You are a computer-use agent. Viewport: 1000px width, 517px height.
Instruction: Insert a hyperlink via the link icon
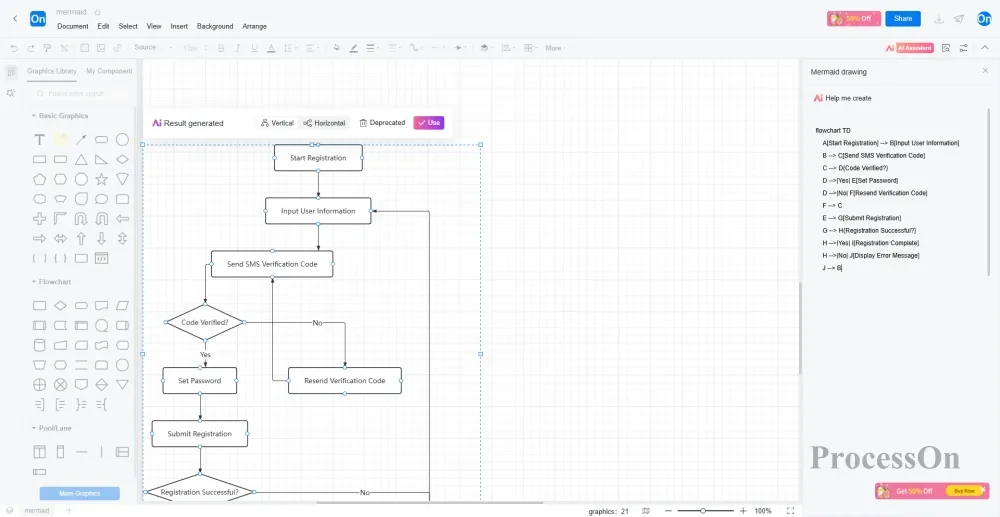point(117,48)
